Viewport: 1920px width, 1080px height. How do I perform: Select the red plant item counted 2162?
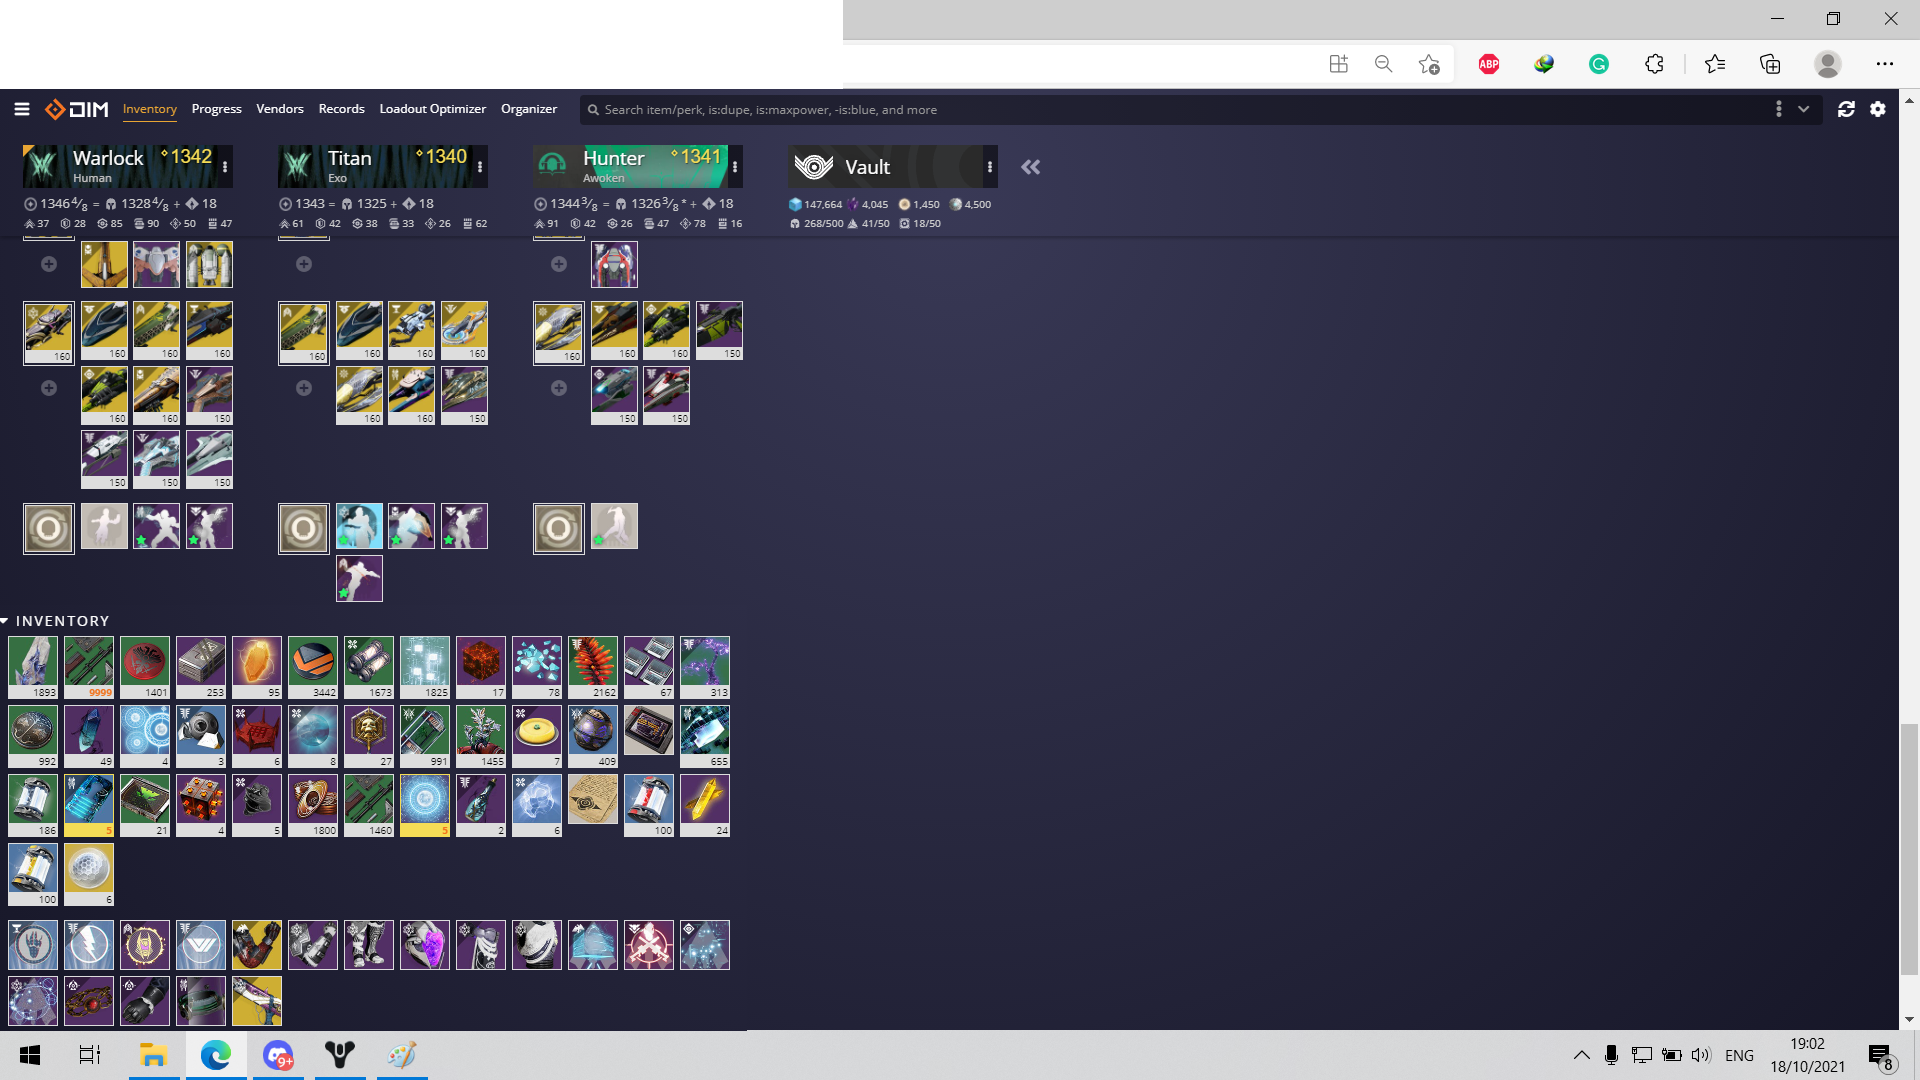point(593,667)
